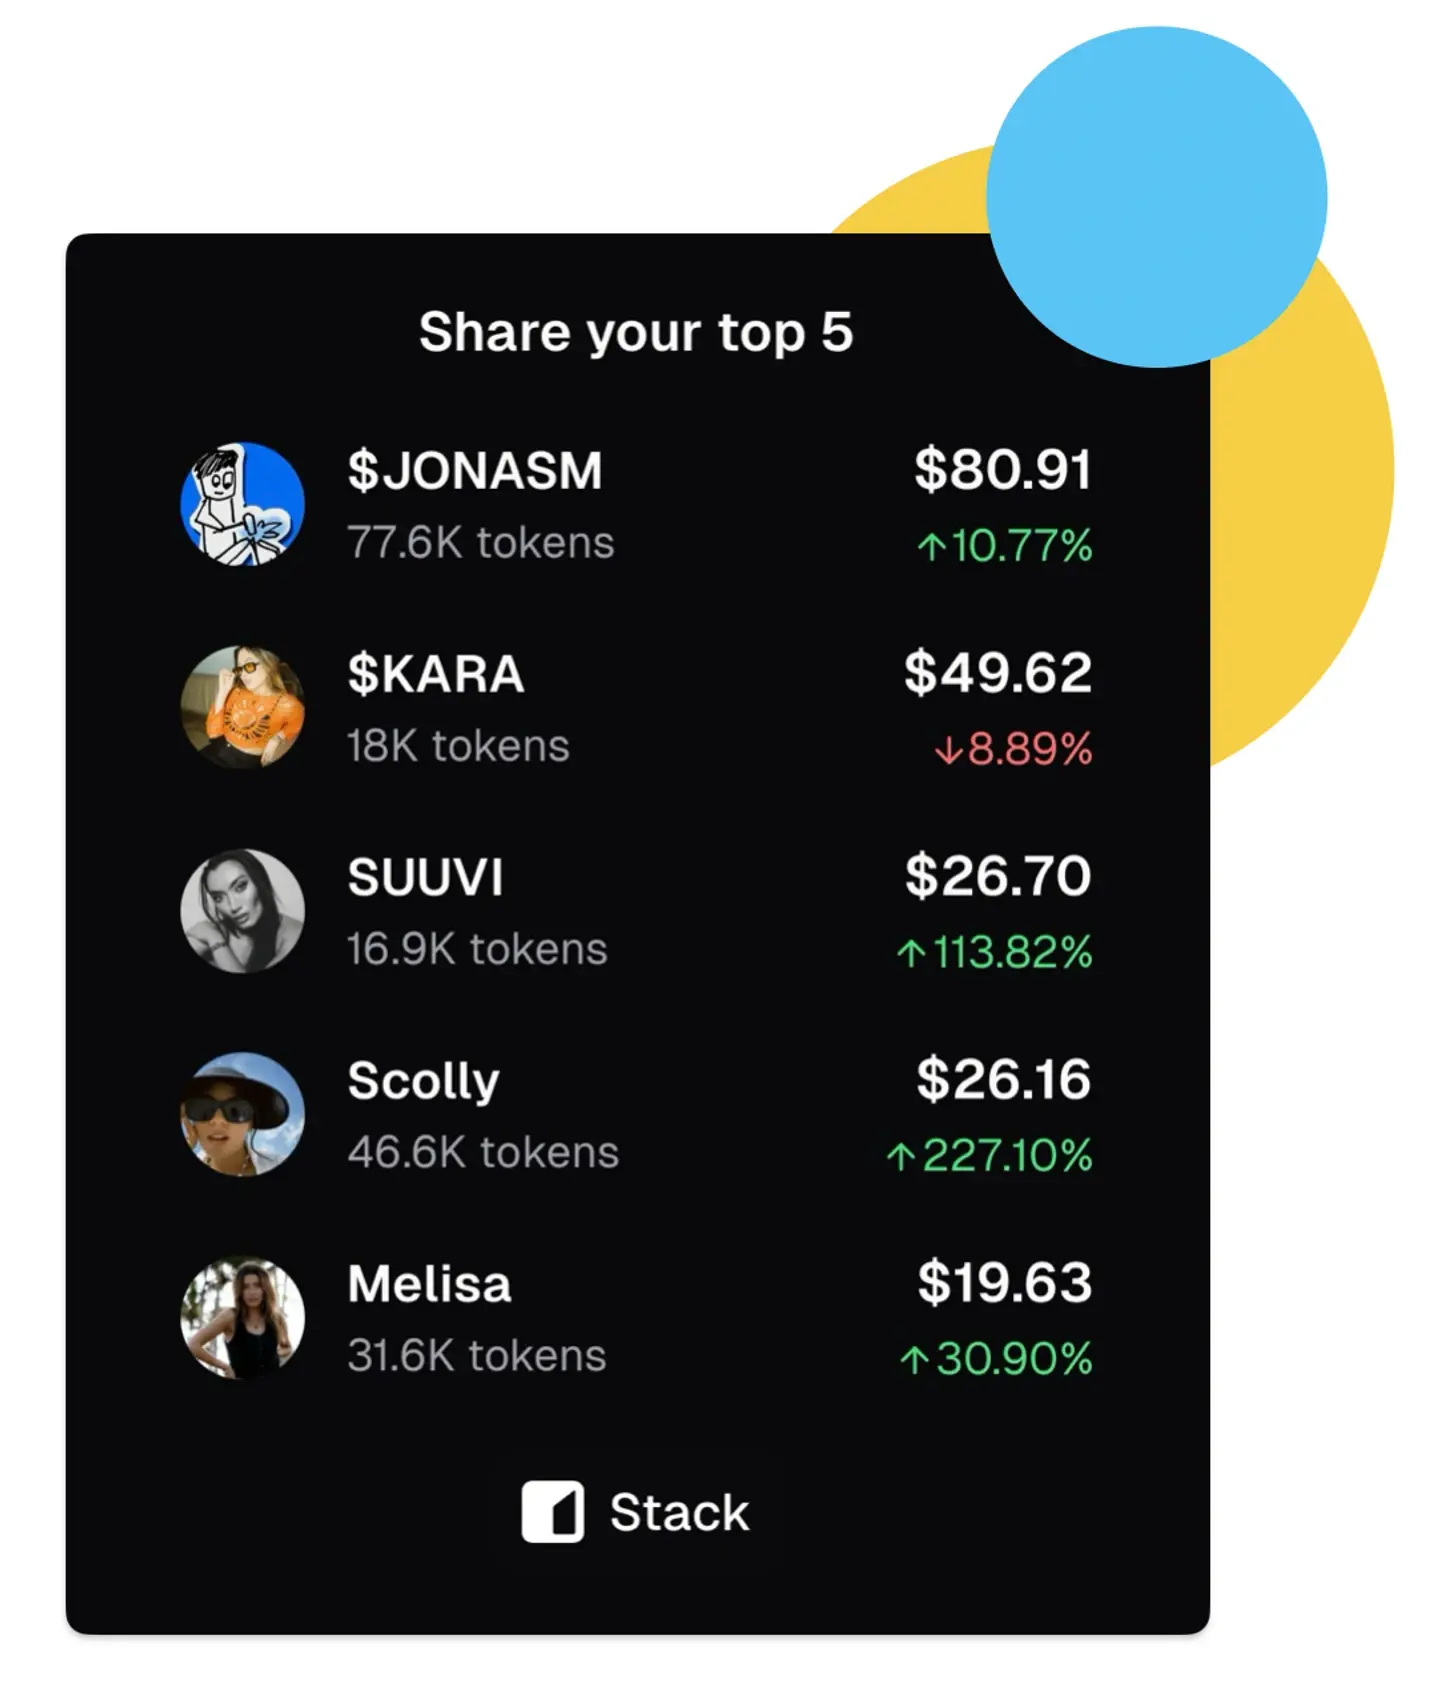The width and height of the screenshot is (1440, 1694).
Task: Click the Stack logo icon
Action: (552, 1511)
